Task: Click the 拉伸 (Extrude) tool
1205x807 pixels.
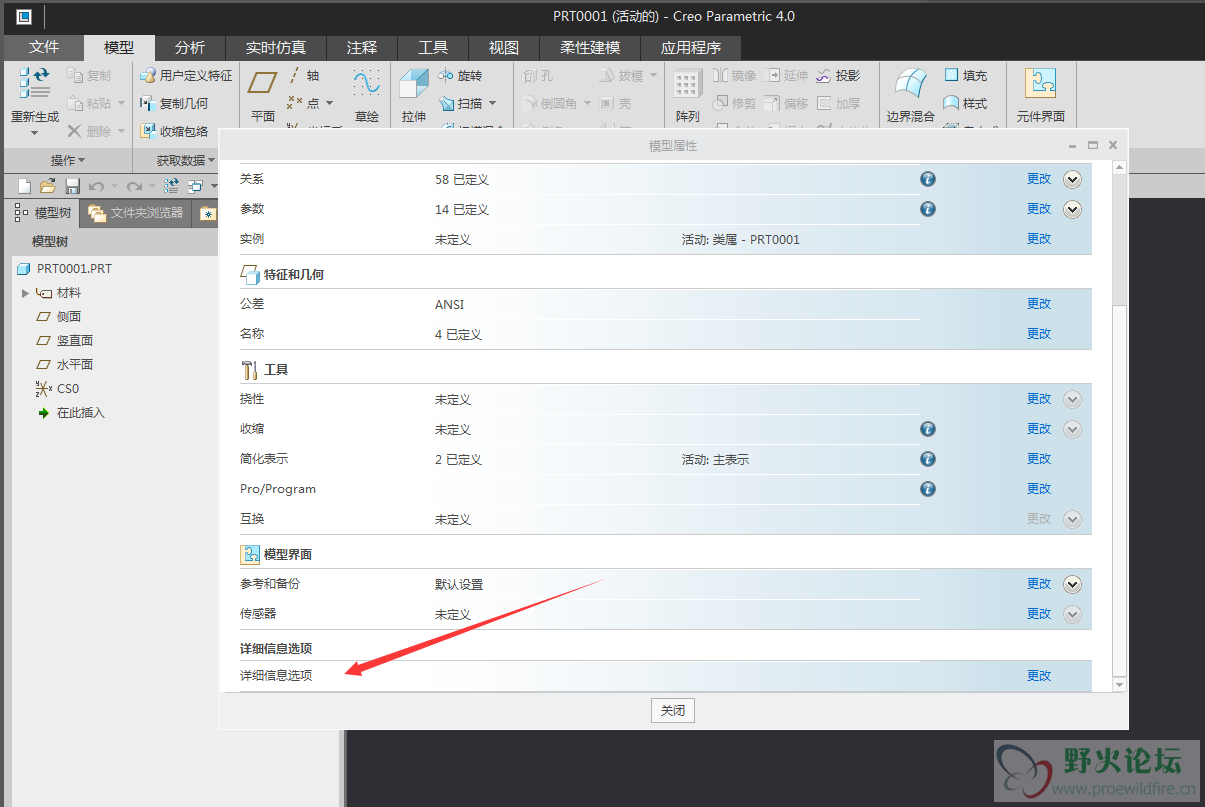Action: (414, 97)
